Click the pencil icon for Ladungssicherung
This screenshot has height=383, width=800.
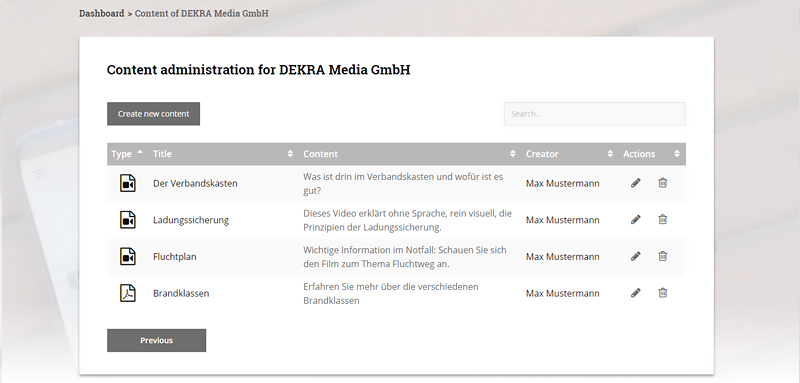(635, 219)
